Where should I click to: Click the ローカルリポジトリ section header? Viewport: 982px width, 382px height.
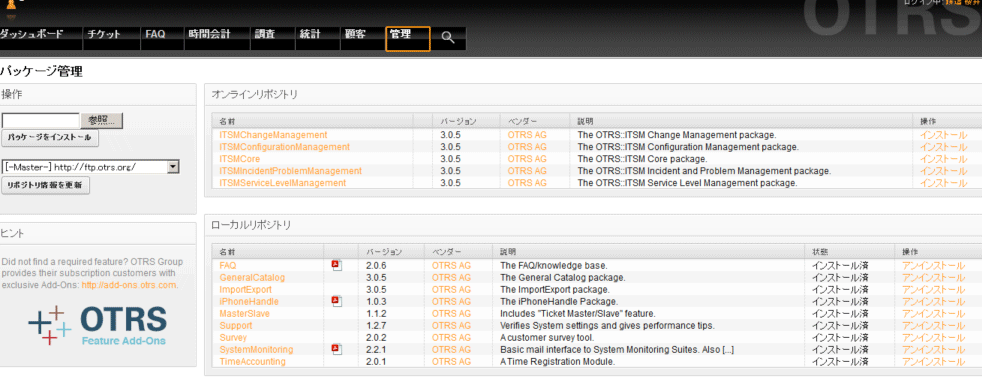point(251,224)
